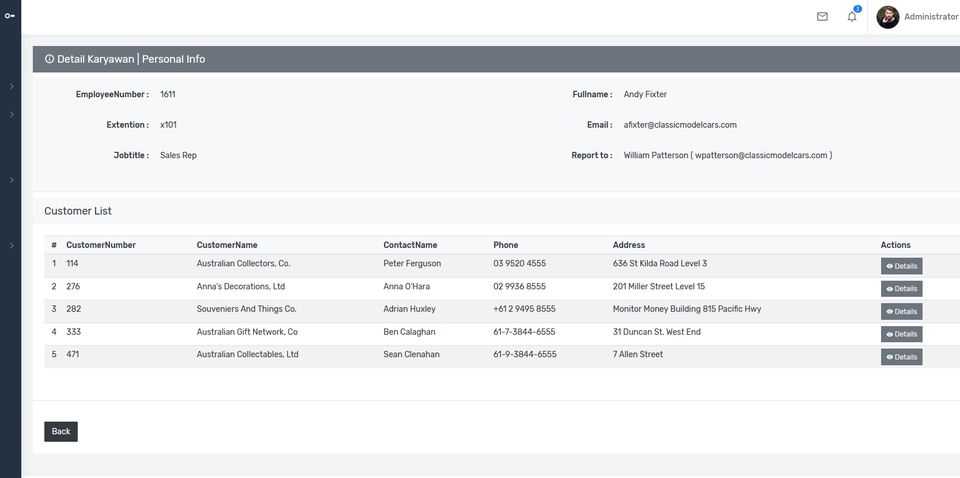
Task: Open the notifications bell icon
Action: 852,17
